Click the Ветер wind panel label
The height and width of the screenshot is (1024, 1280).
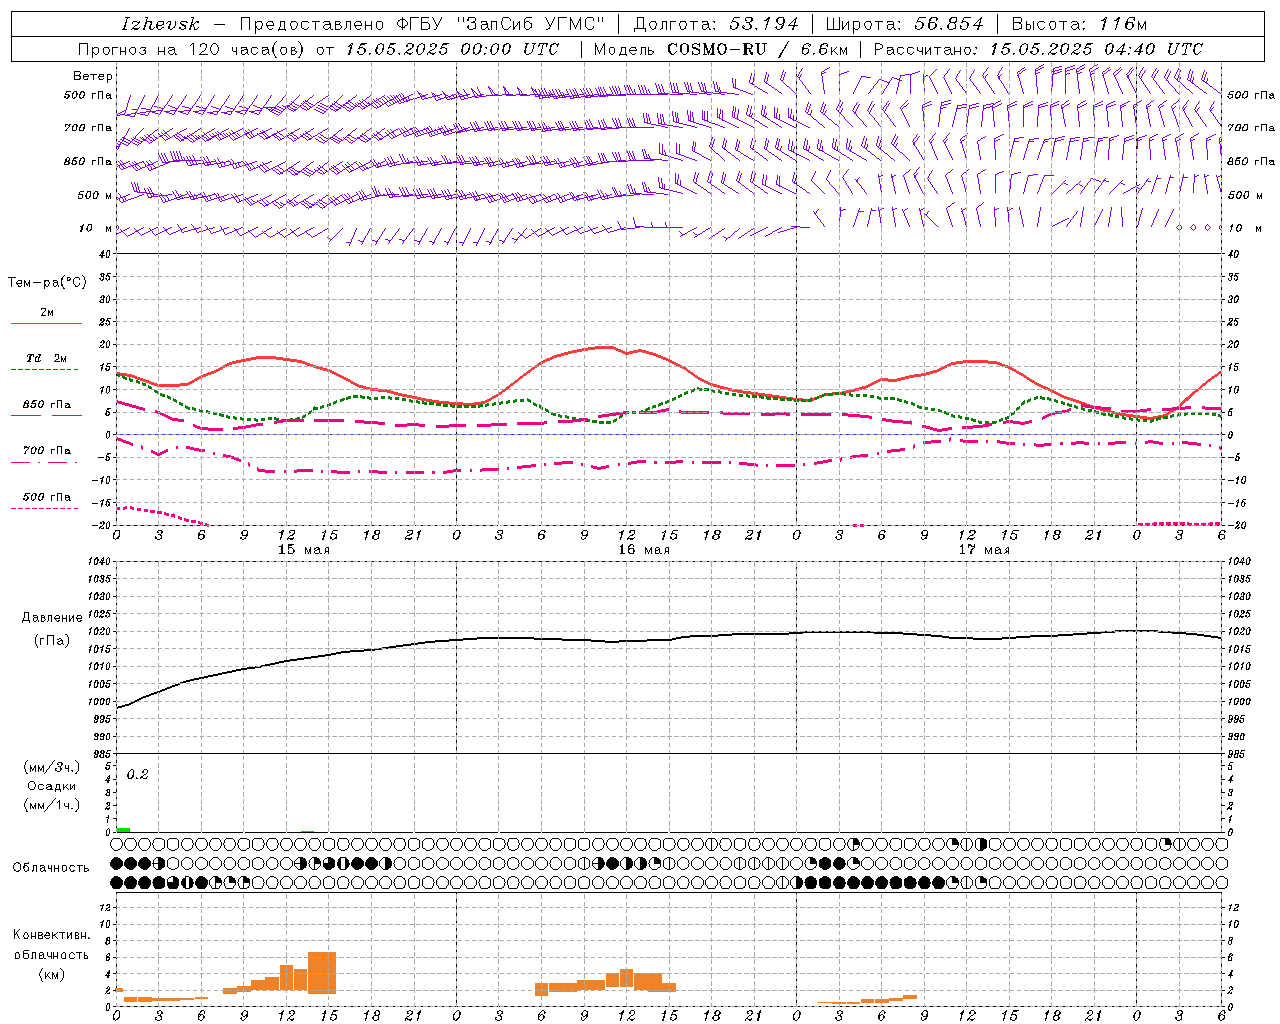point(92,76)
